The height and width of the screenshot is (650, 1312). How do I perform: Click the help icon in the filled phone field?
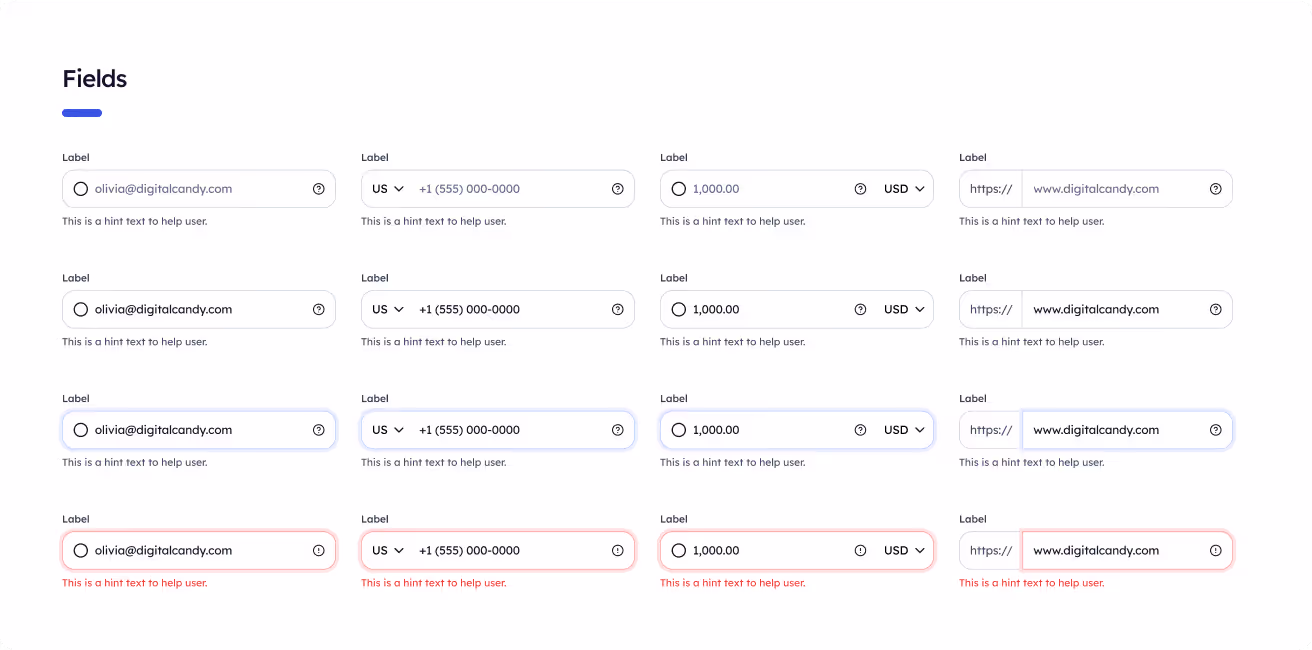tap(617, 309)
